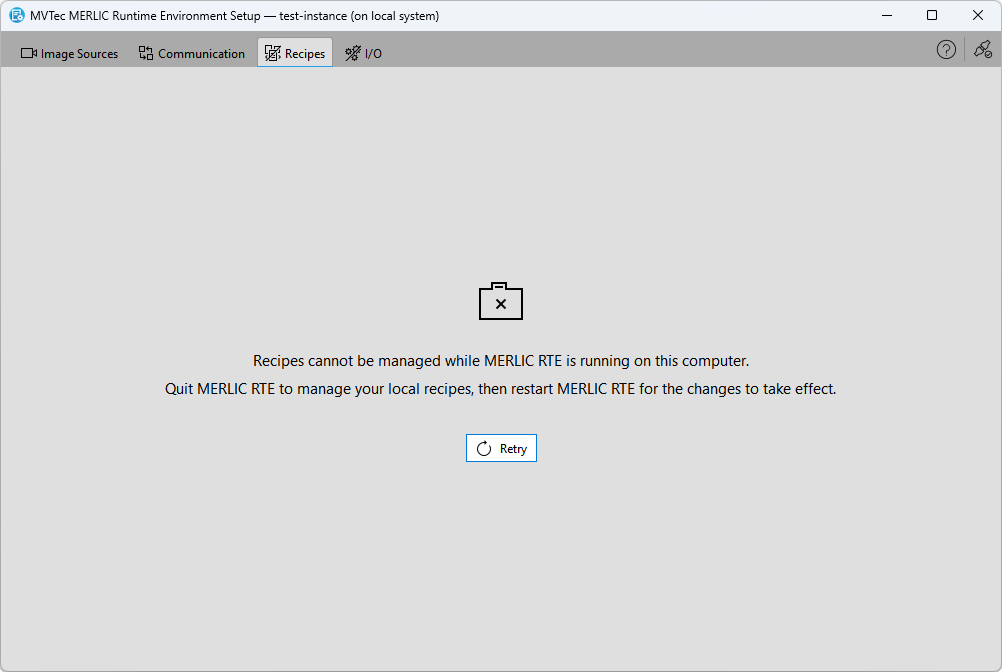Switch to the Communication tab
The width and height of the screenshot is (1002, 672).
(x=192, y=53)
